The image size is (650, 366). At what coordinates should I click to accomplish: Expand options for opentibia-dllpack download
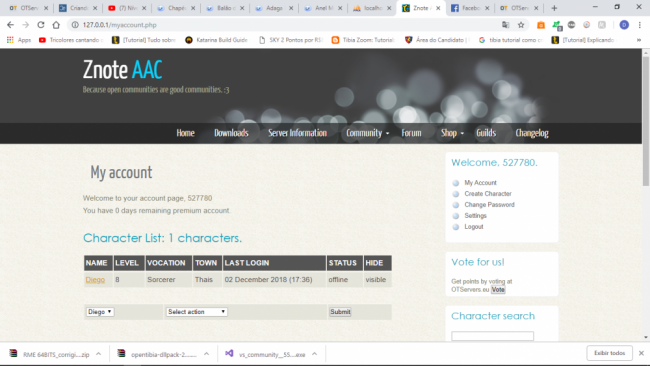pos(206,354)
